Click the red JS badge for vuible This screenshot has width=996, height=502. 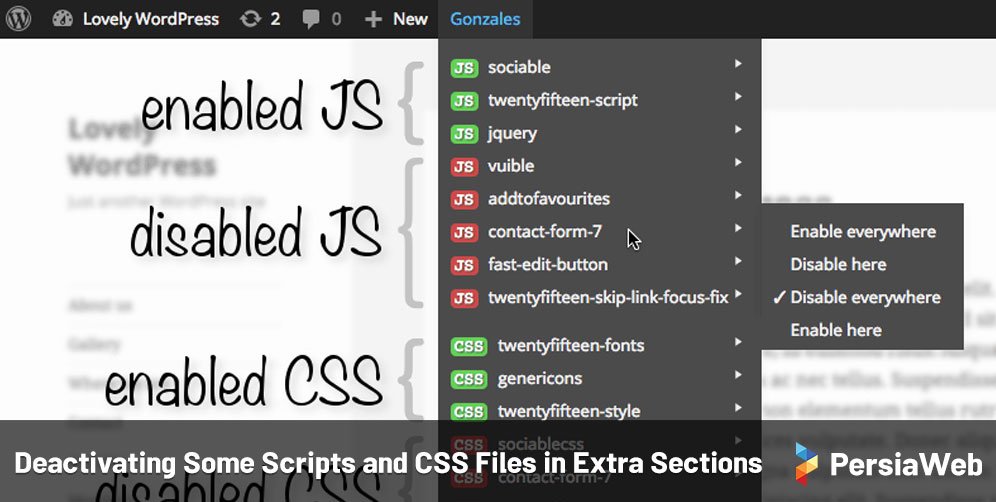click(x=464, y=166)
